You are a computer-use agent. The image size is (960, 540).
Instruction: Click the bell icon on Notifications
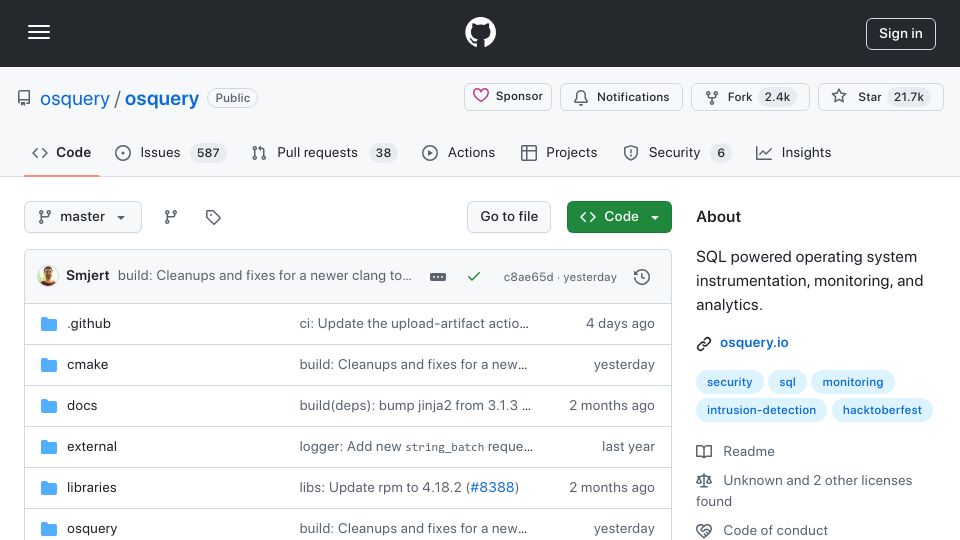tap(581, 97)
